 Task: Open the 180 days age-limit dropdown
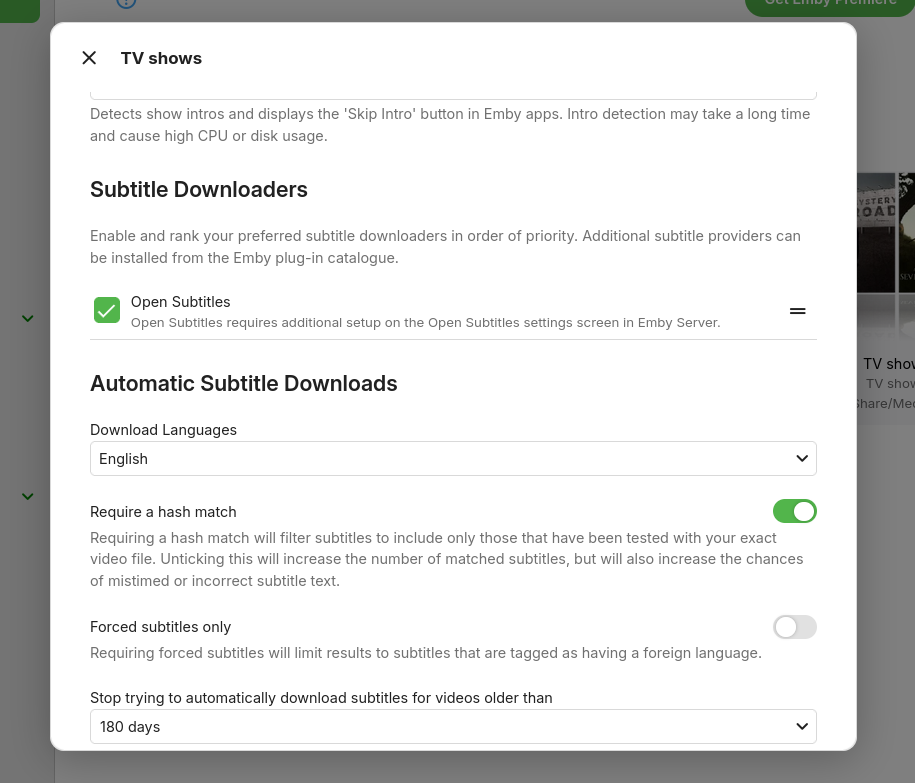[x=453, y=727]
